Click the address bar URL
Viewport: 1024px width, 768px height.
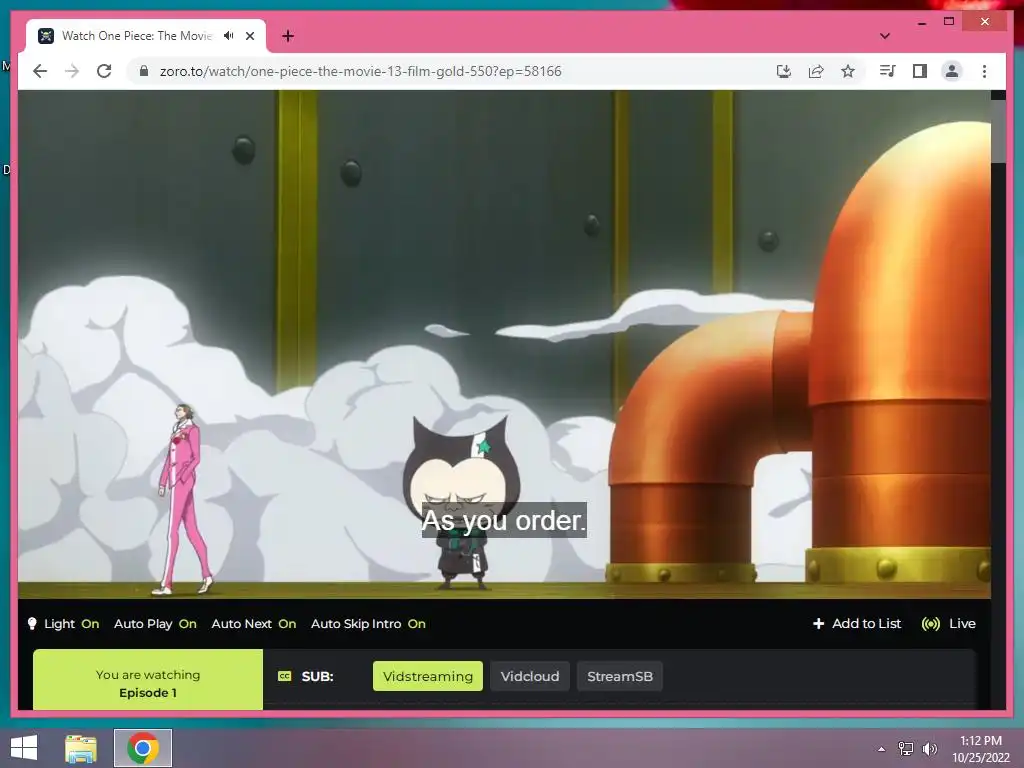[360, 71]
